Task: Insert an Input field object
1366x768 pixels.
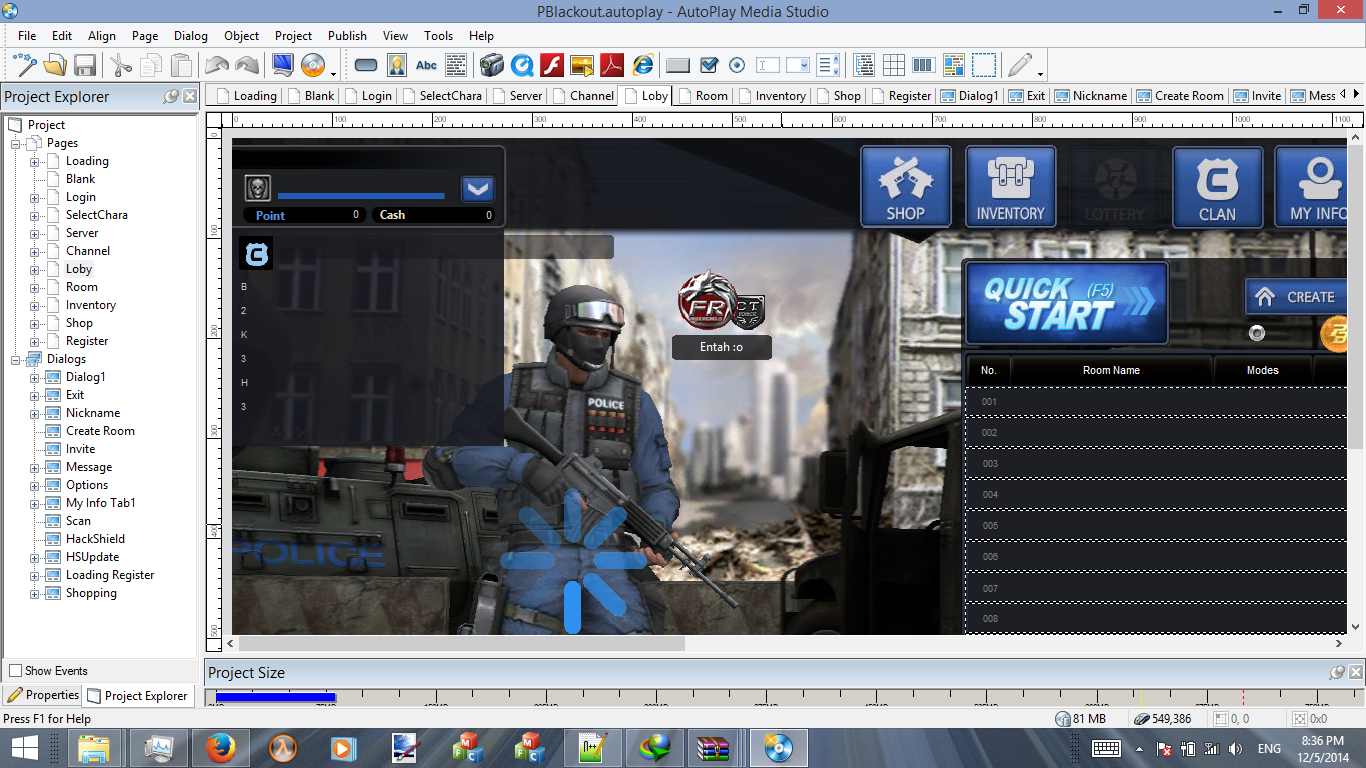Action: coord(768,66)
